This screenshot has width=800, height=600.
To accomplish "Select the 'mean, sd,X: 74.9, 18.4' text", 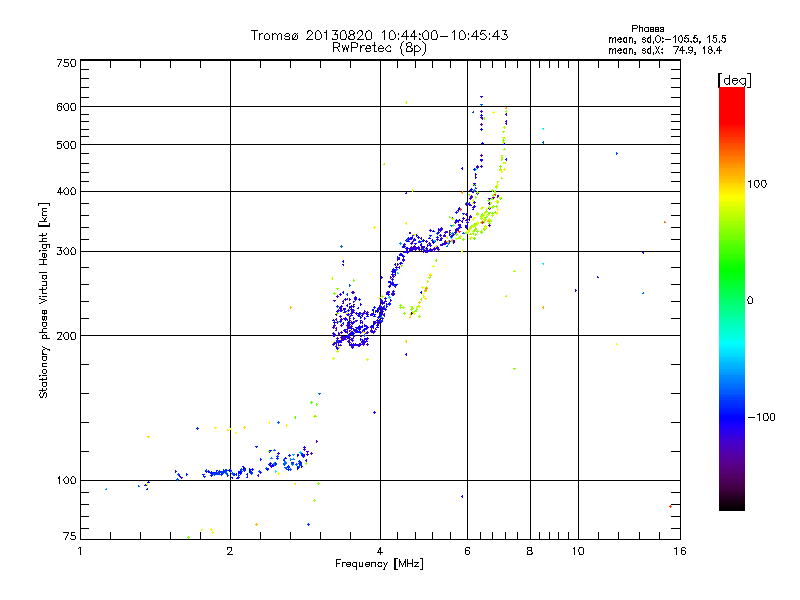I will (x=665, y=51).
